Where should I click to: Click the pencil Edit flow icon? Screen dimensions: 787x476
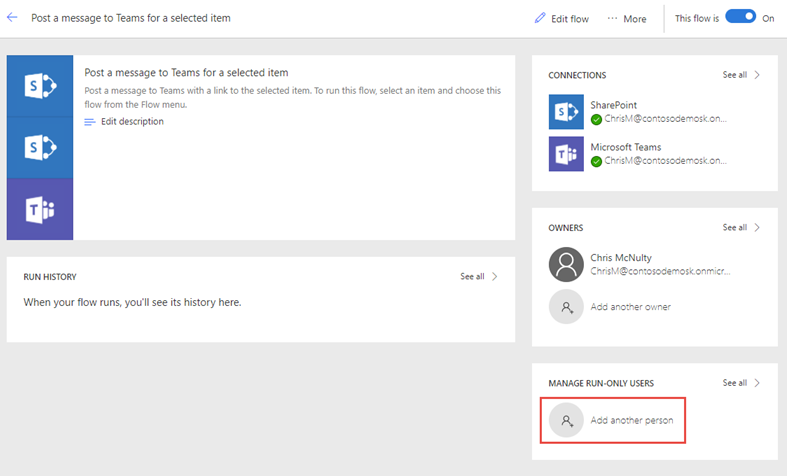click(540, 18)
